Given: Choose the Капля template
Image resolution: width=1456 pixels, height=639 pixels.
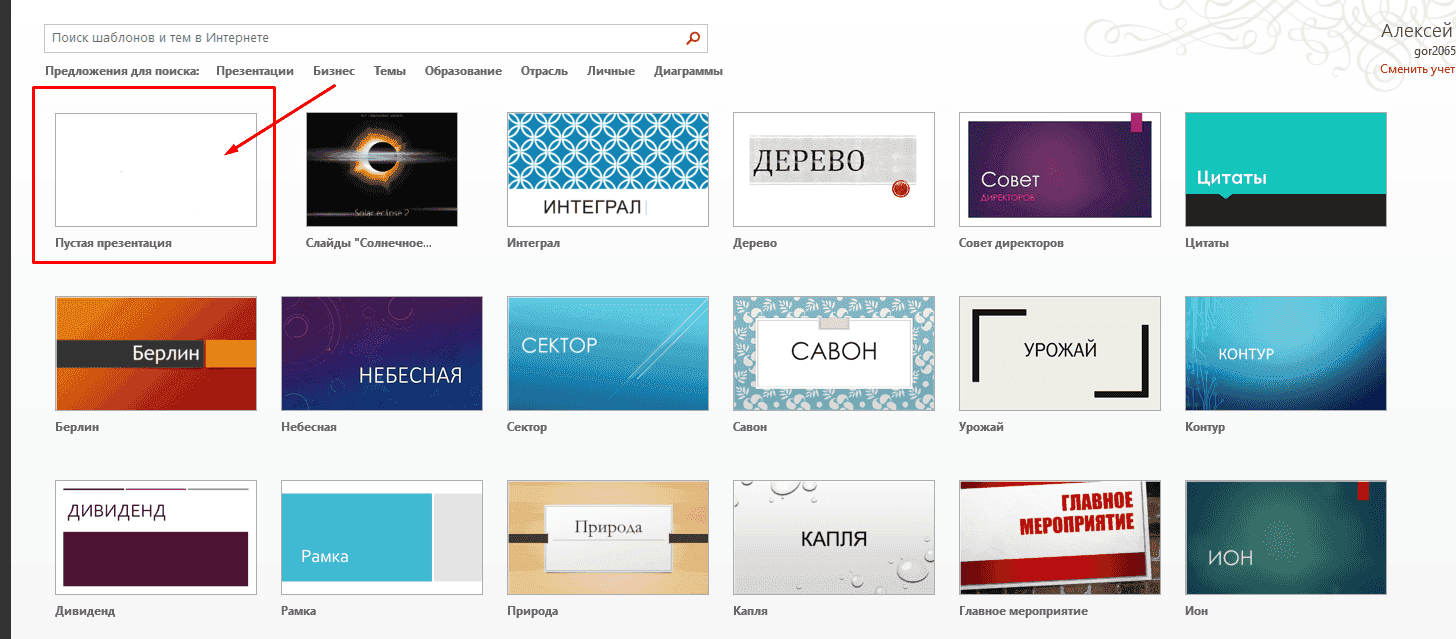Looking at the screenshot, I should tap(833, 537).
